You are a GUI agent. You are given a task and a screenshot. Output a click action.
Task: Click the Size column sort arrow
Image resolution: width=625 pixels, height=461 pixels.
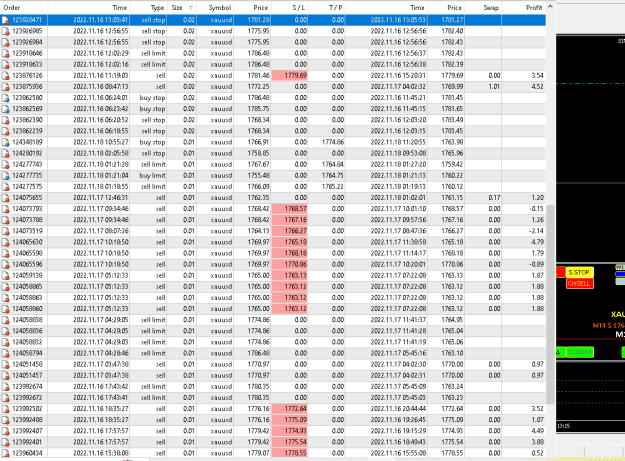(191, 8)
